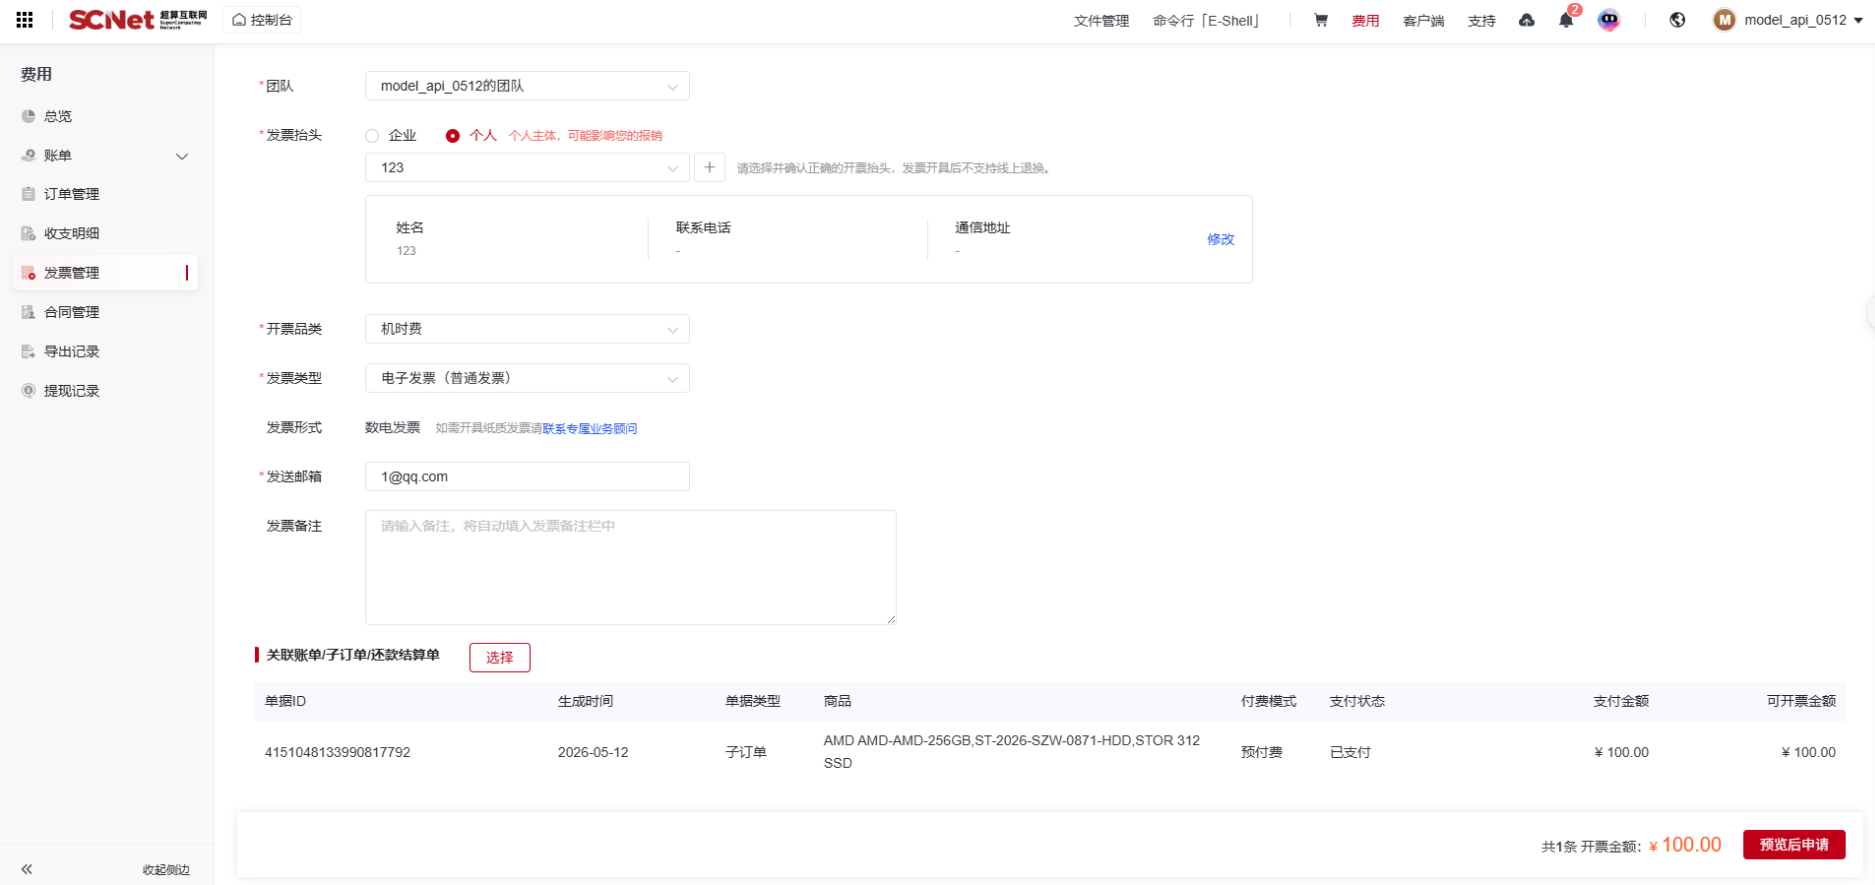Expand the 账单 sidebar section

[x=105, y=155]
